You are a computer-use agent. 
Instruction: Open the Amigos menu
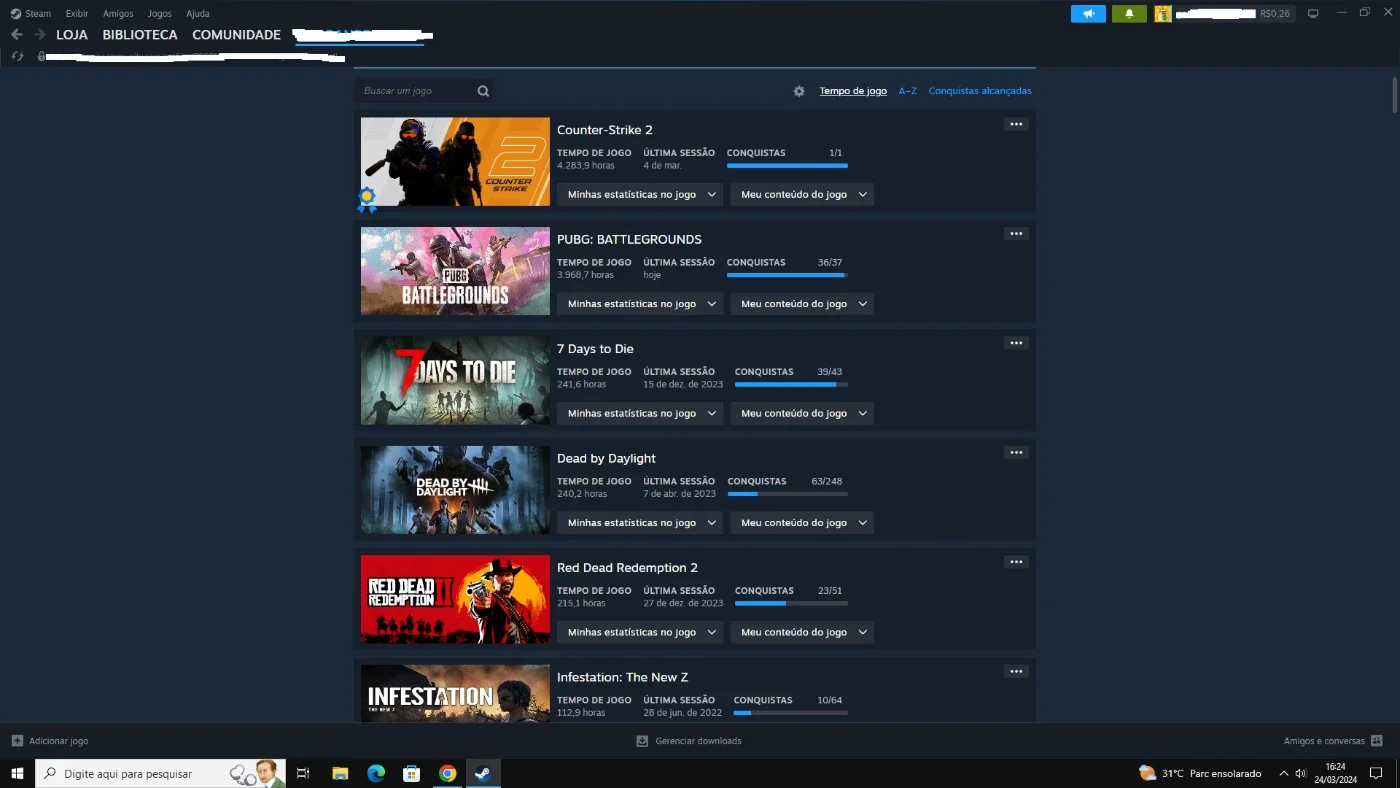coord(118,13)
